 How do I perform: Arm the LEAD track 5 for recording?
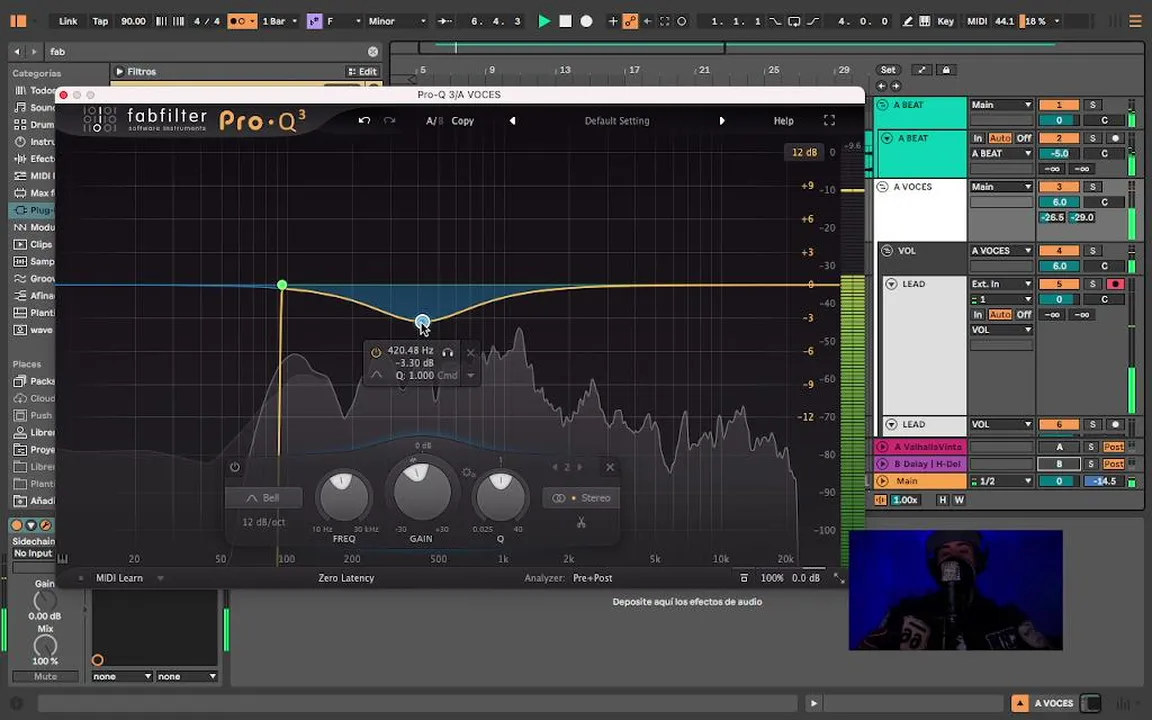[x=1115, y=284]
